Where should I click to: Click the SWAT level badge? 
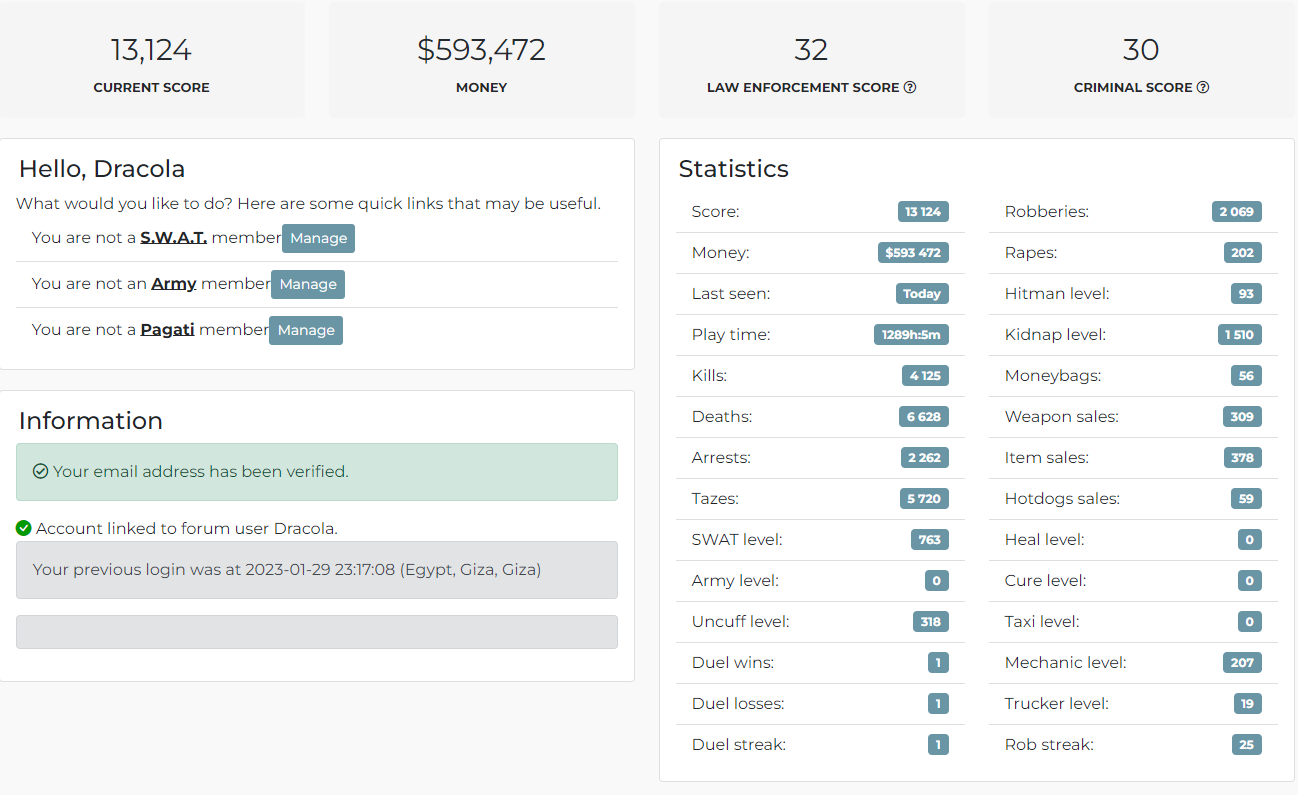coord(930,540)
